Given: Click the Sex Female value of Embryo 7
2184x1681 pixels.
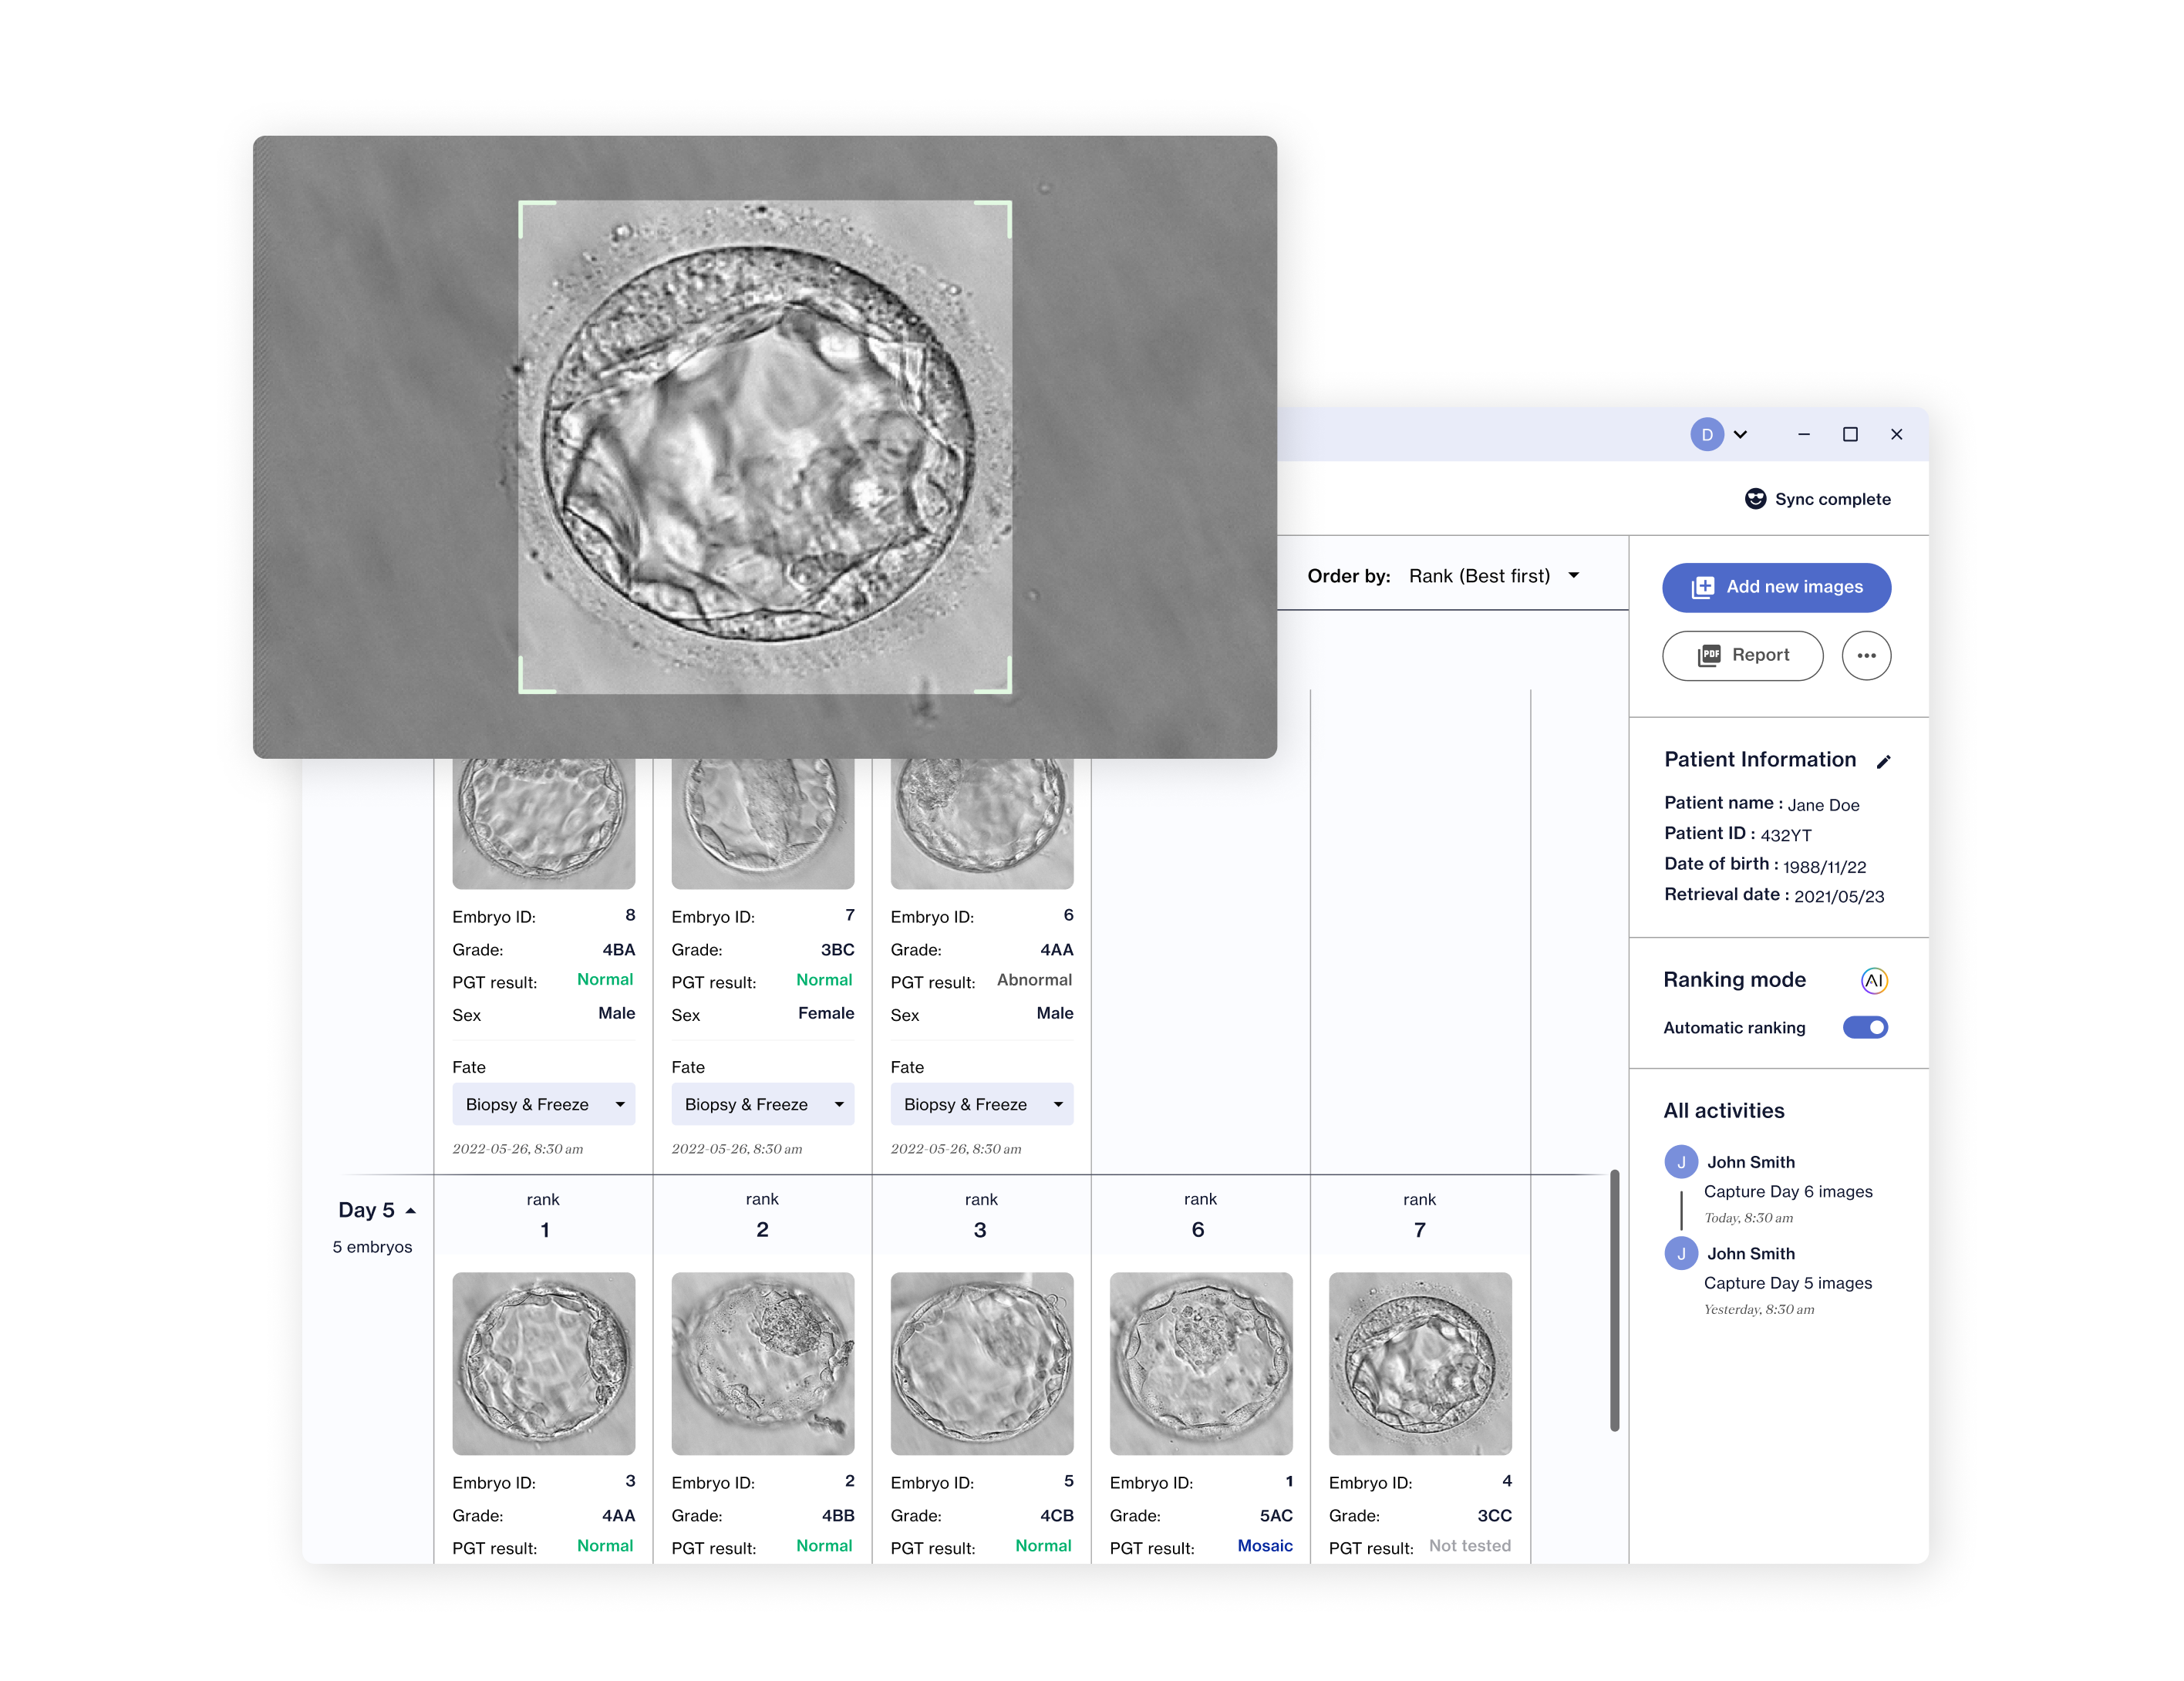Looking at the screenshot, I should tap(825, 1013).
